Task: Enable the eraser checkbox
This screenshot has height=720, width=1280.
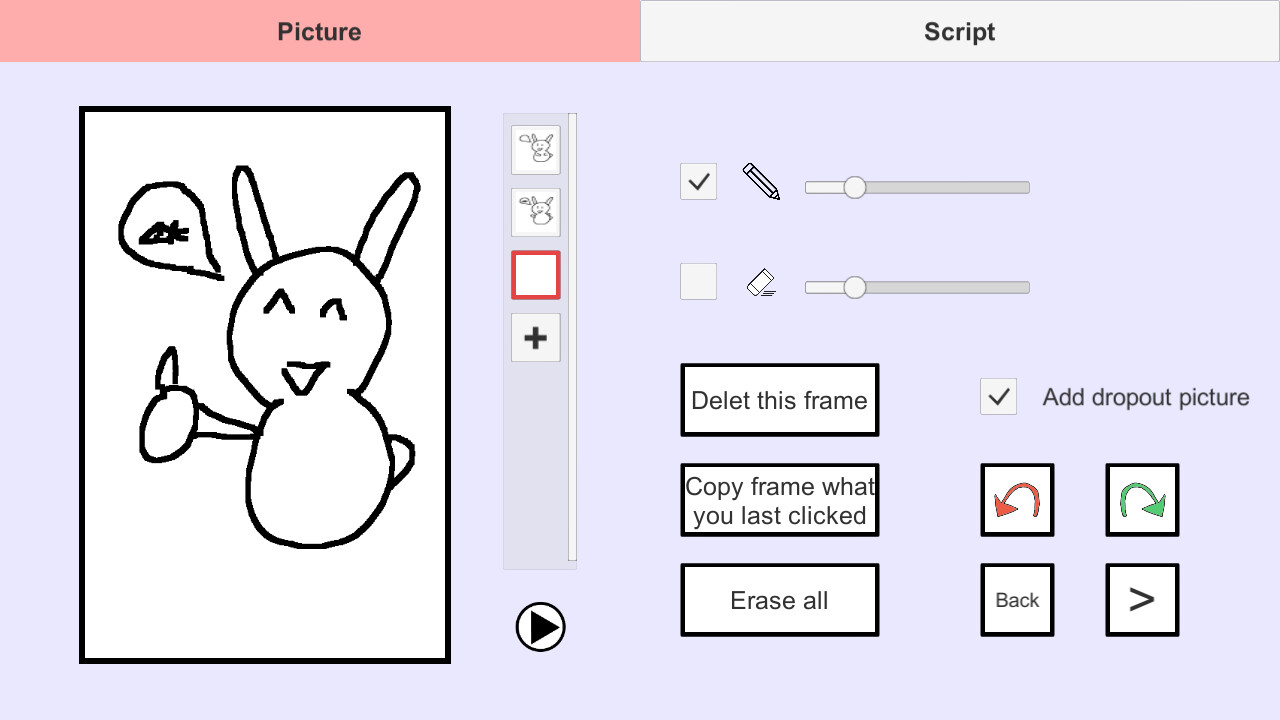Action: (698, 282)
